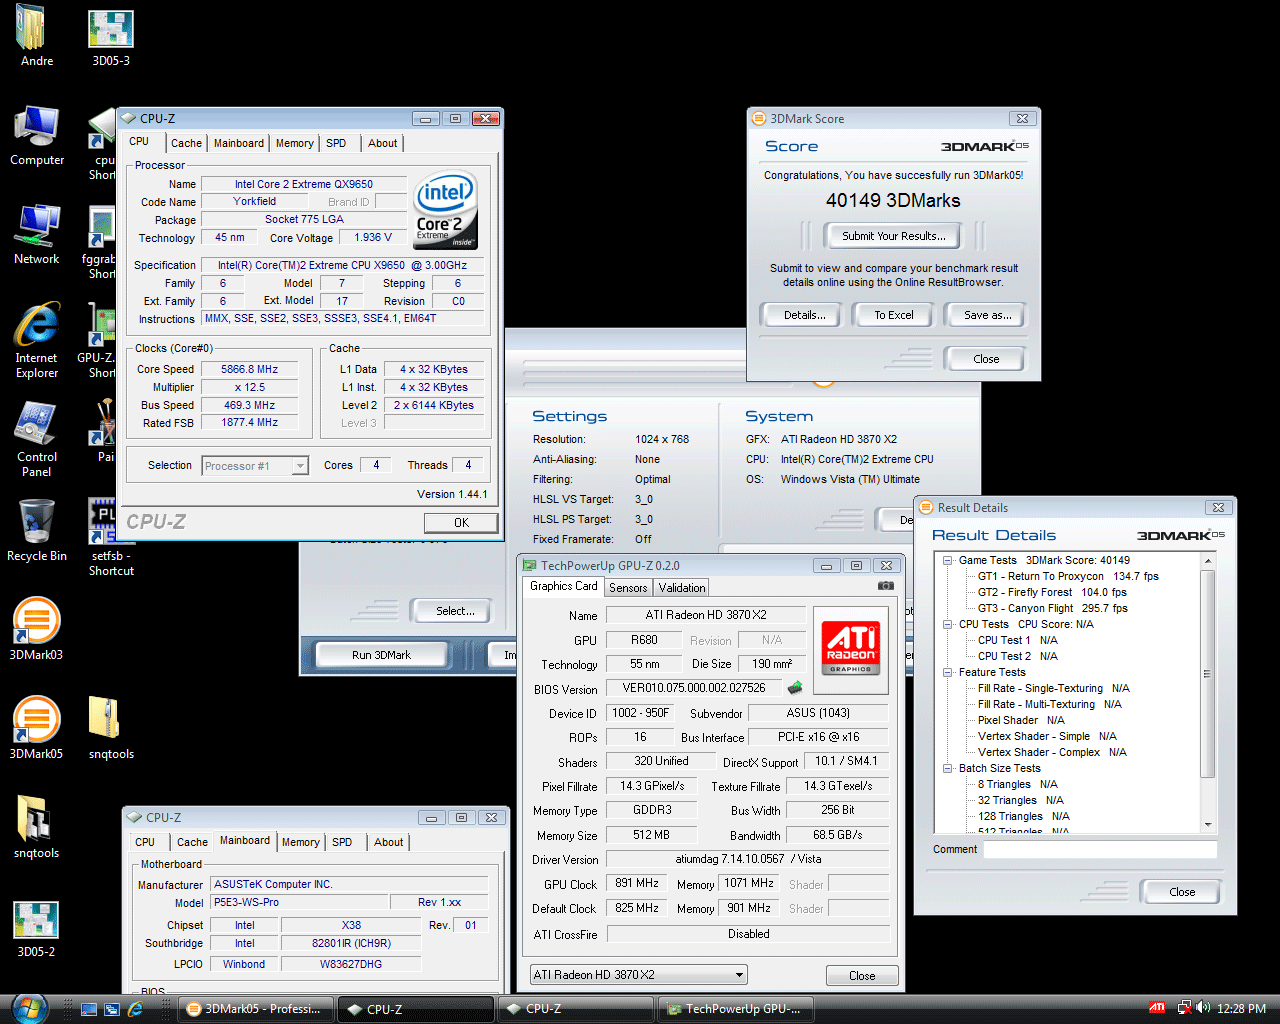1280x1024 pixels.
Task: Open the 3D05-2 image file icon
Action: click(36, 928)
